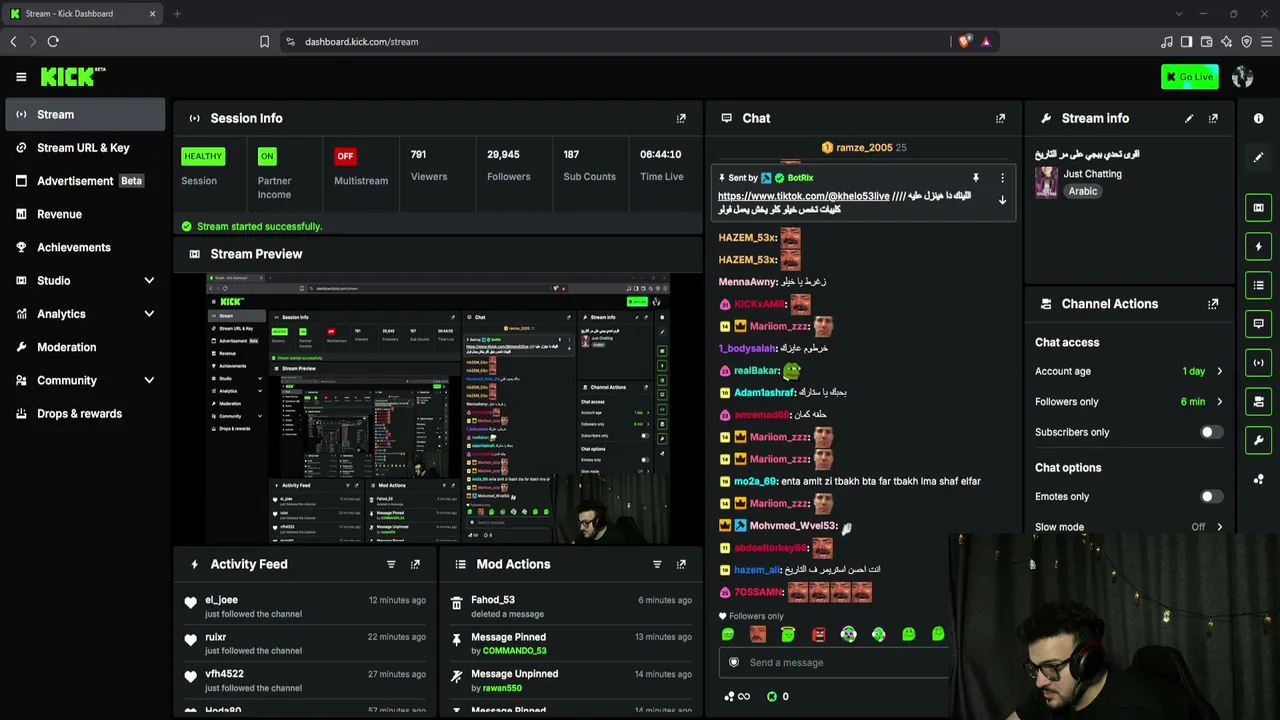Expand the pinned message with down arrow
The image size is (1280, 720).
coord(1002,200)
